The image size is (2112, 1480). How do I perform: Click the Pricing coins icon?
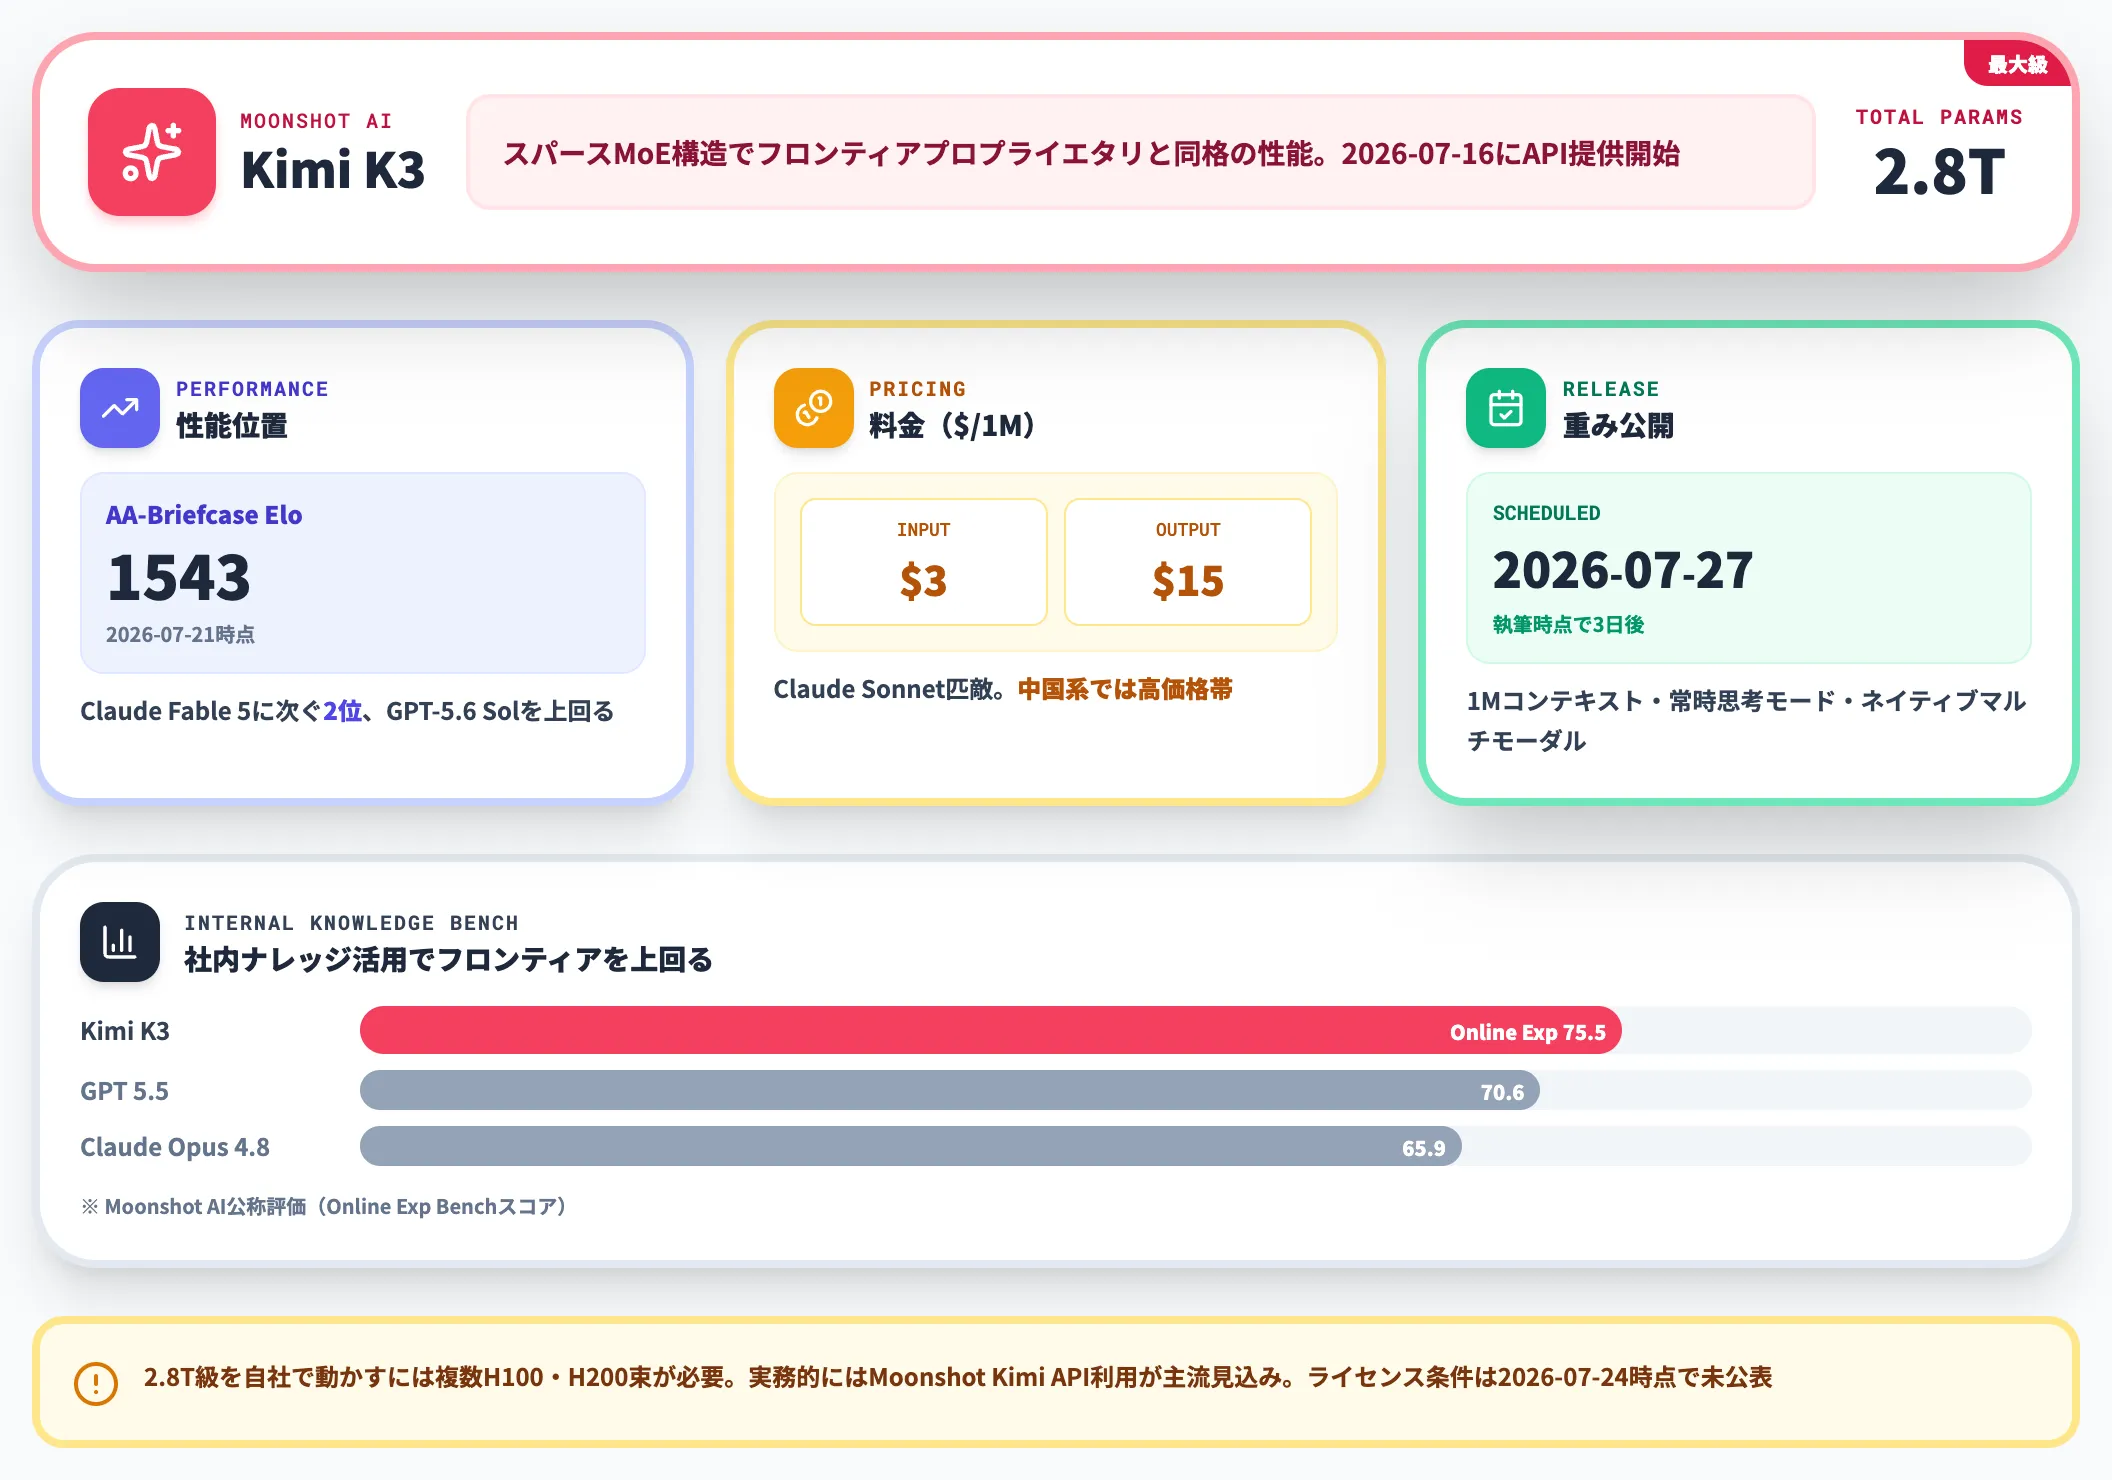tap(813, 408)
